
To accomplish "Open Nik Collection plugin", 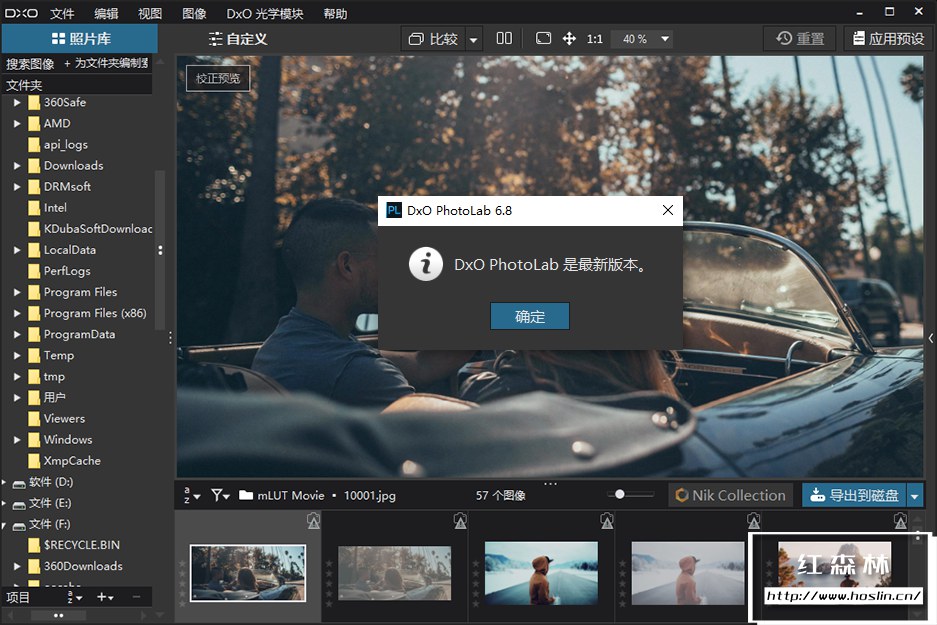I will pos(730,495).
